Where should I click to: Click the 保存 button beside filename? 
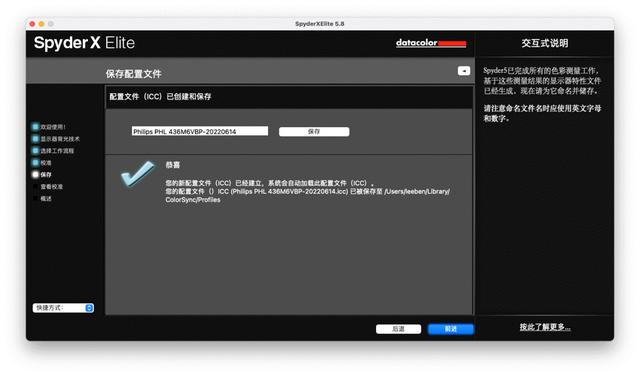[314, 131]
